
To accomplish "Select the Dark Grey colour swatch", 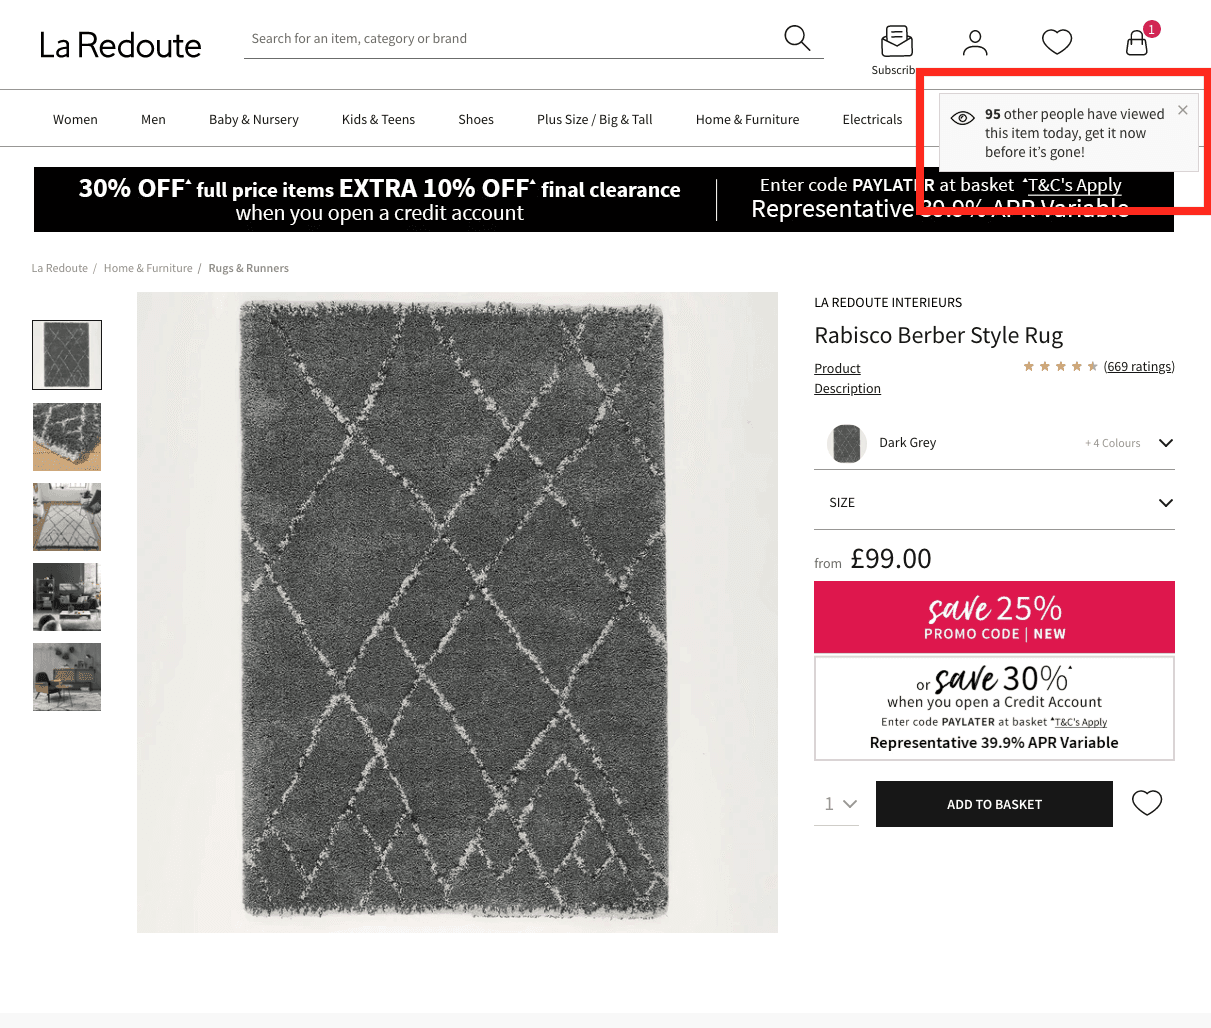I will click(x=847, y=443).
